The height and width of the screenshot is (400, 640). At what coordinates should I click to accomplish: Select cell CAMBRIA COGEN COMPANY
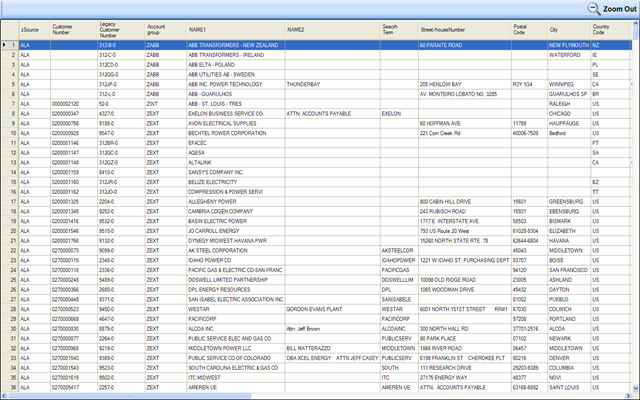[x=236, y=211]
